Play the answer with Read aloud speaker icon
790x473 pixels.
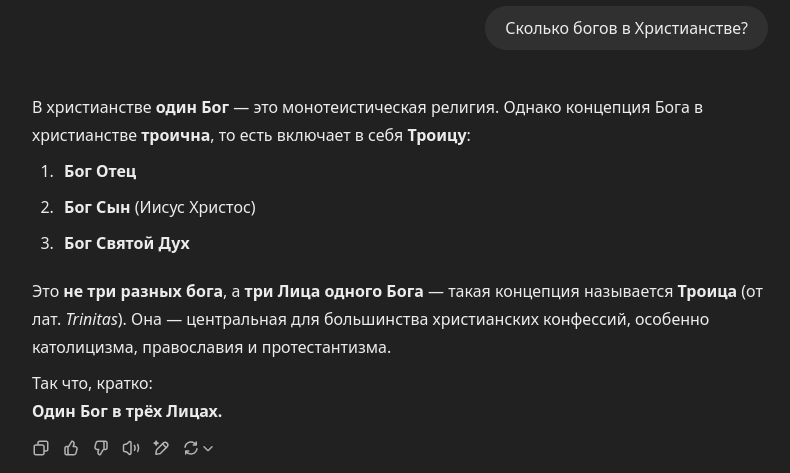tap(131, 448)
